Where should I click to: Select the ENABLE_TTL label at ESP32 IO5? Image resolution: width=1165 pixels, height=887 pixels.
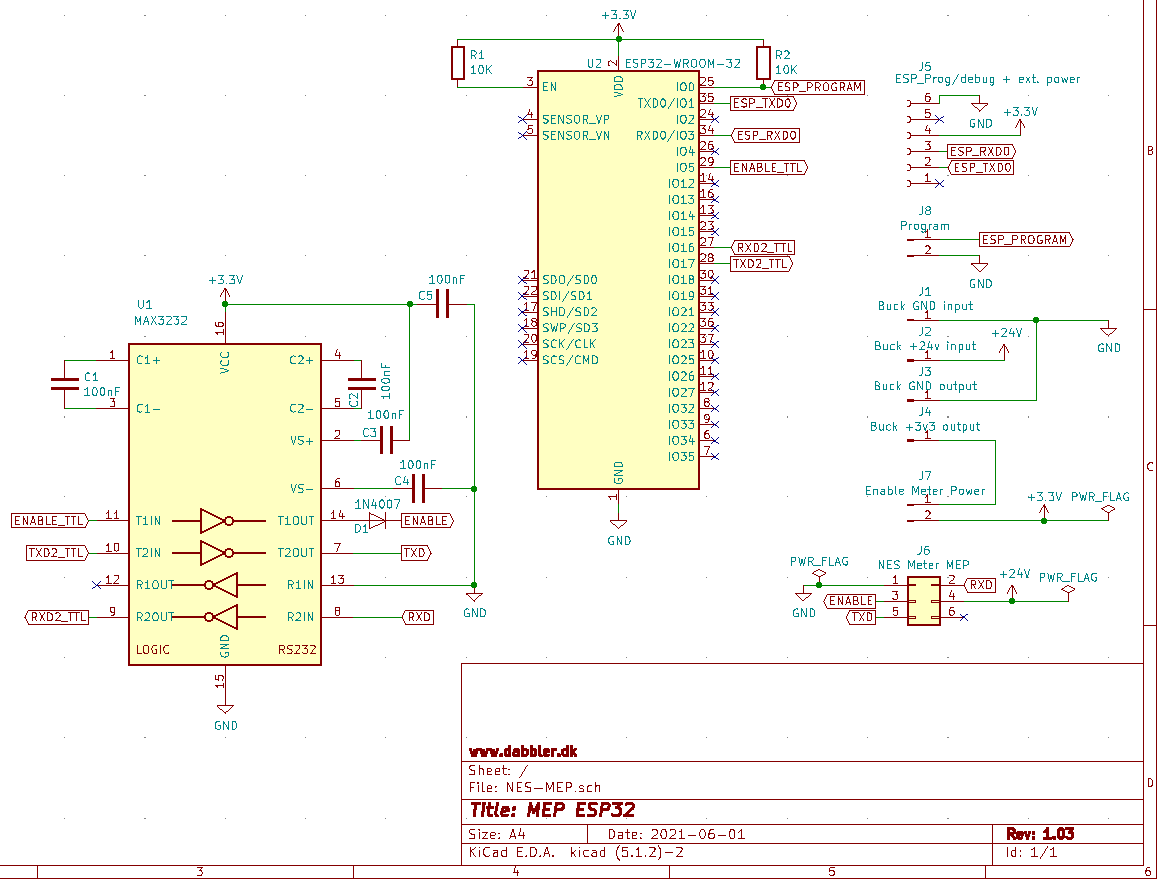(x=768, y=168)
